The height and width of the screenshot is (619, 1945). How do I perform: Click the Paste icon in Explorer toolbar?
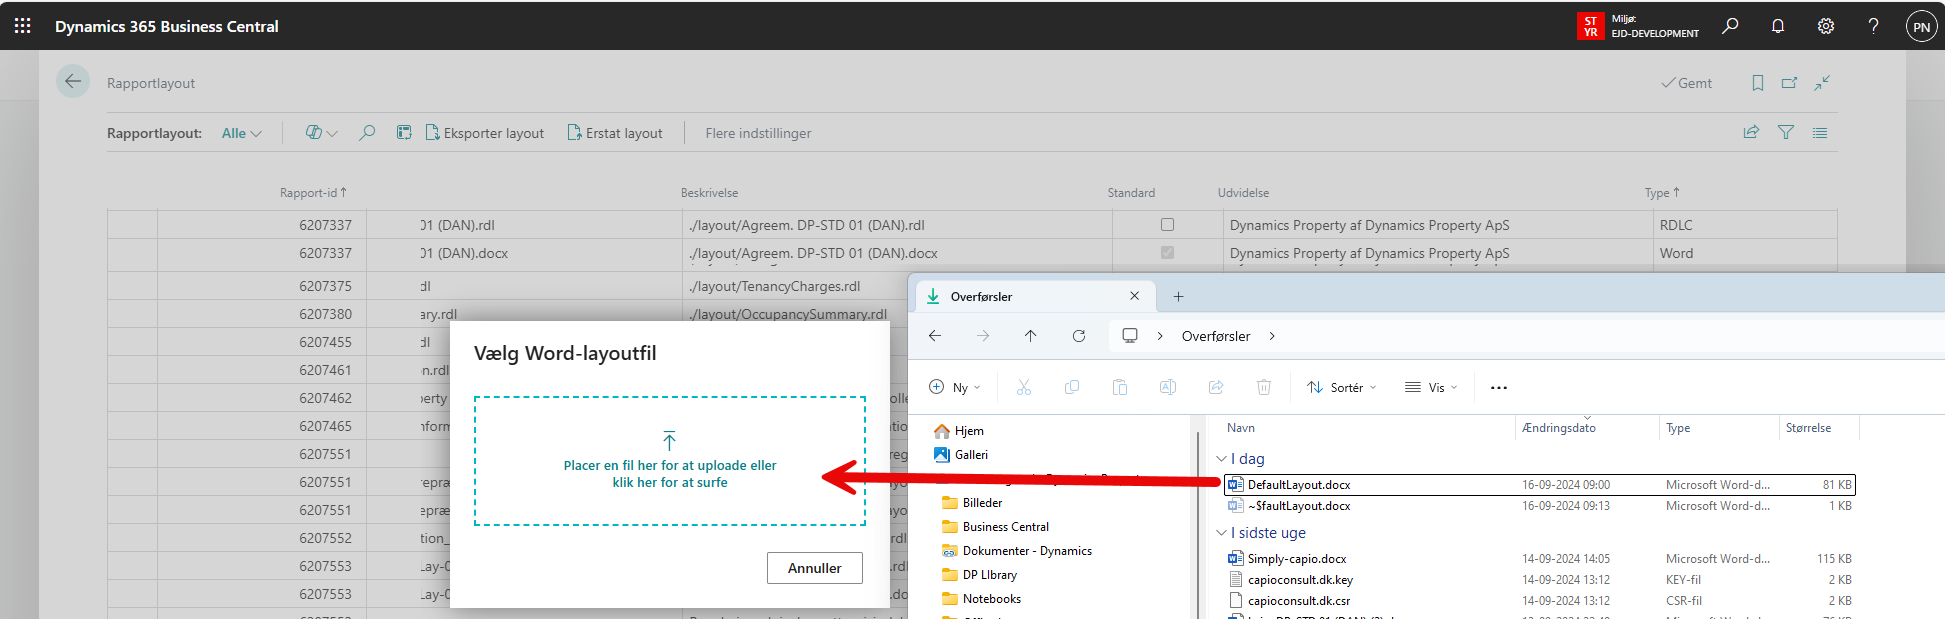click(x=1119, y=387)
